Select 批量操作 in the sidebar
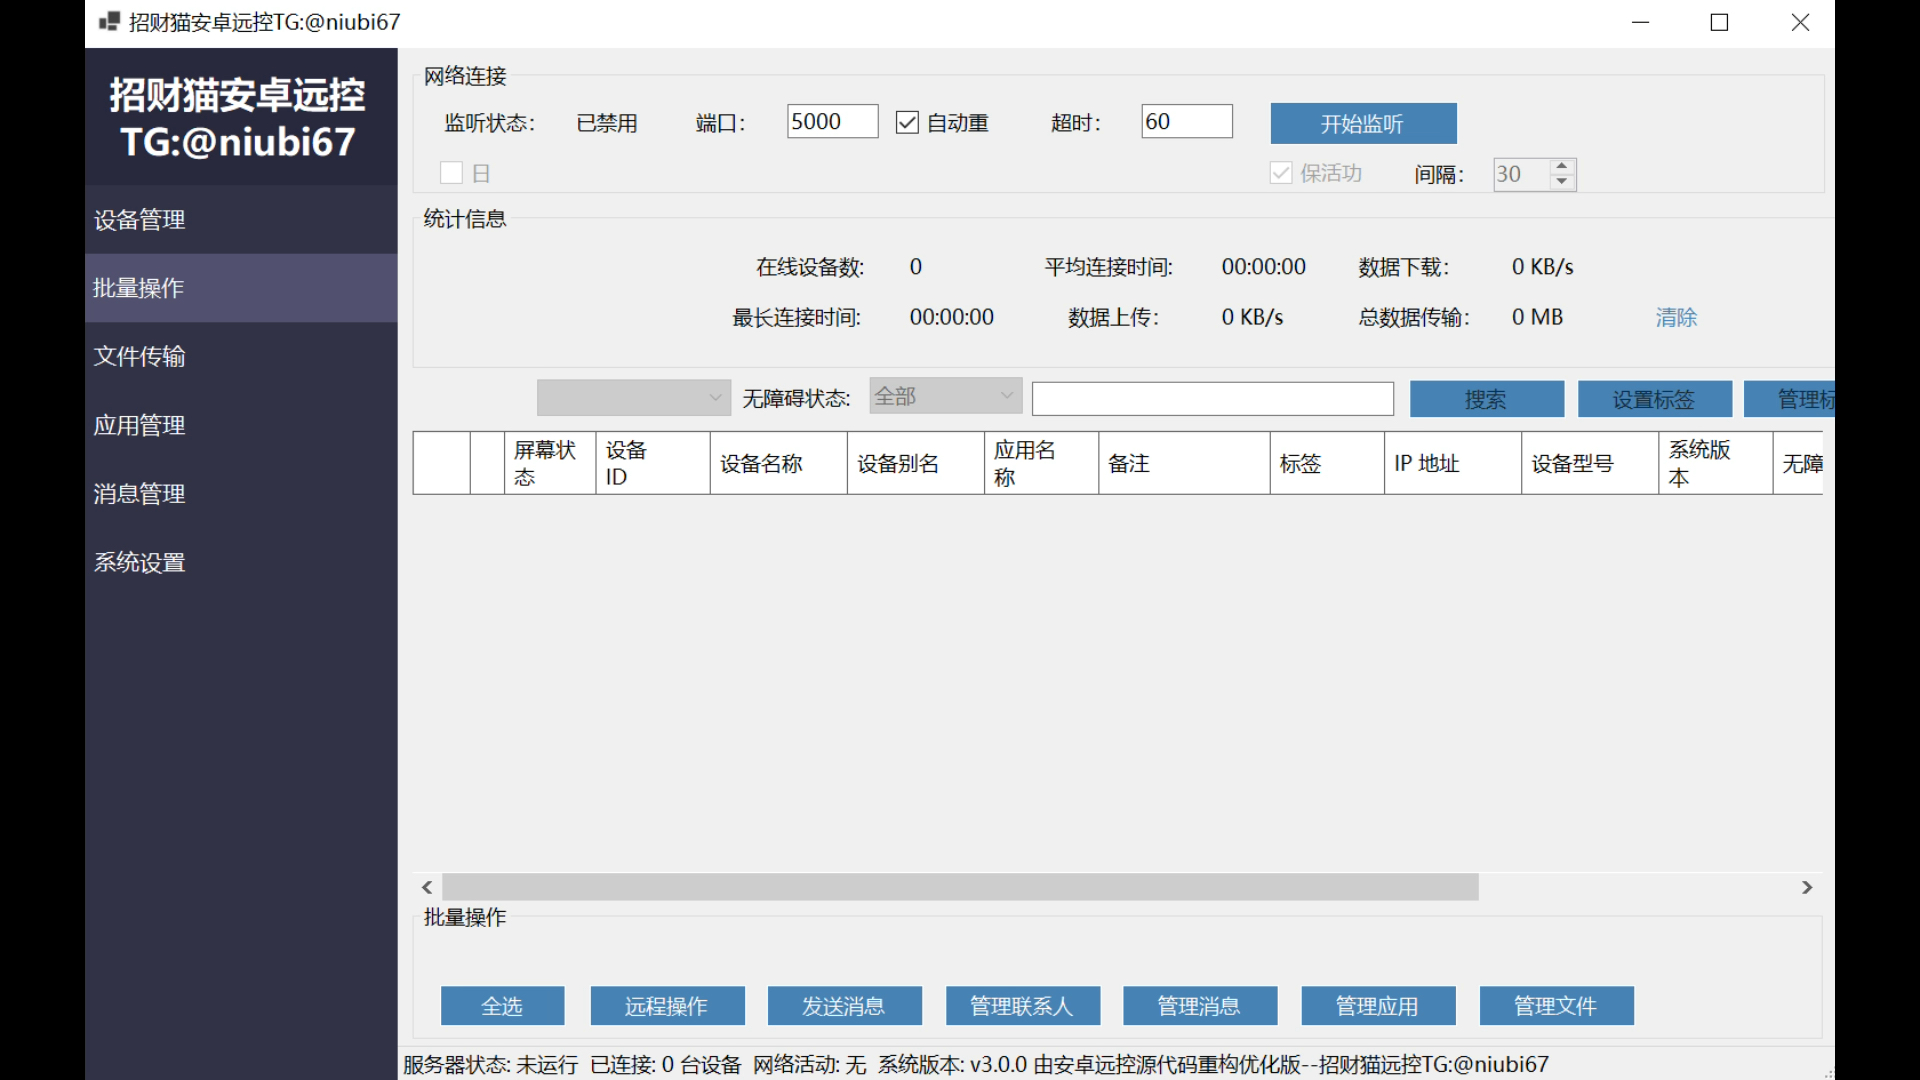 (x=241, y=288)
